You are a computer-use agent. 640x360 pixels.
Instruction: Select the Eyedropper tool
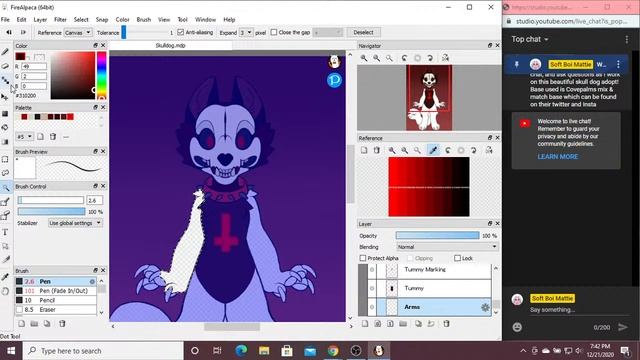[x=5, y=277]
